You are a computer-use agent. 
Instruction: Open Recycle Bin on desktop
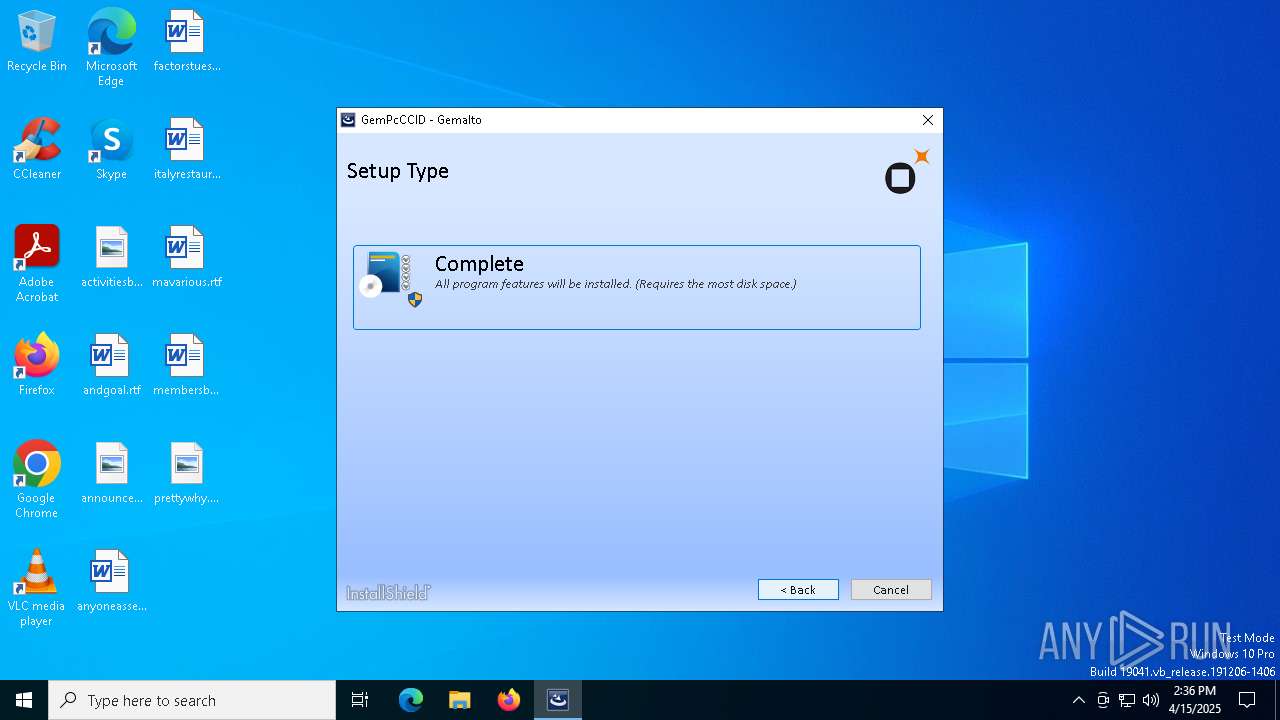37,42
